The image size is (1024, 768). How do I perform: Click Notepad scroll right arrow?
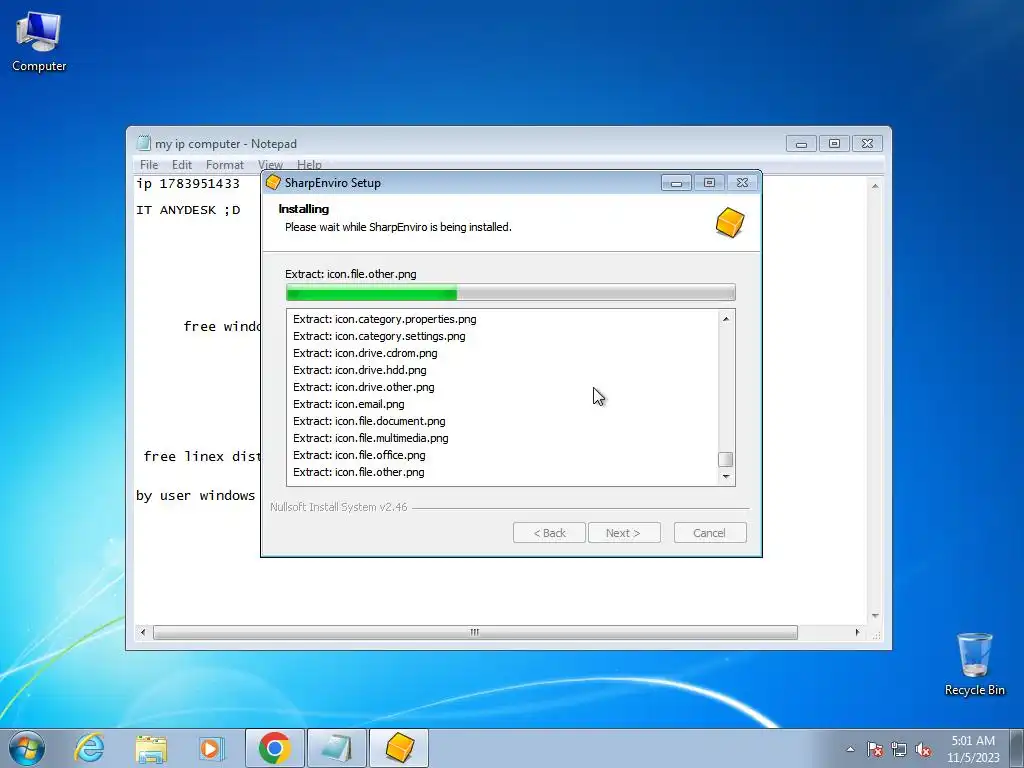tap(857, 632)
